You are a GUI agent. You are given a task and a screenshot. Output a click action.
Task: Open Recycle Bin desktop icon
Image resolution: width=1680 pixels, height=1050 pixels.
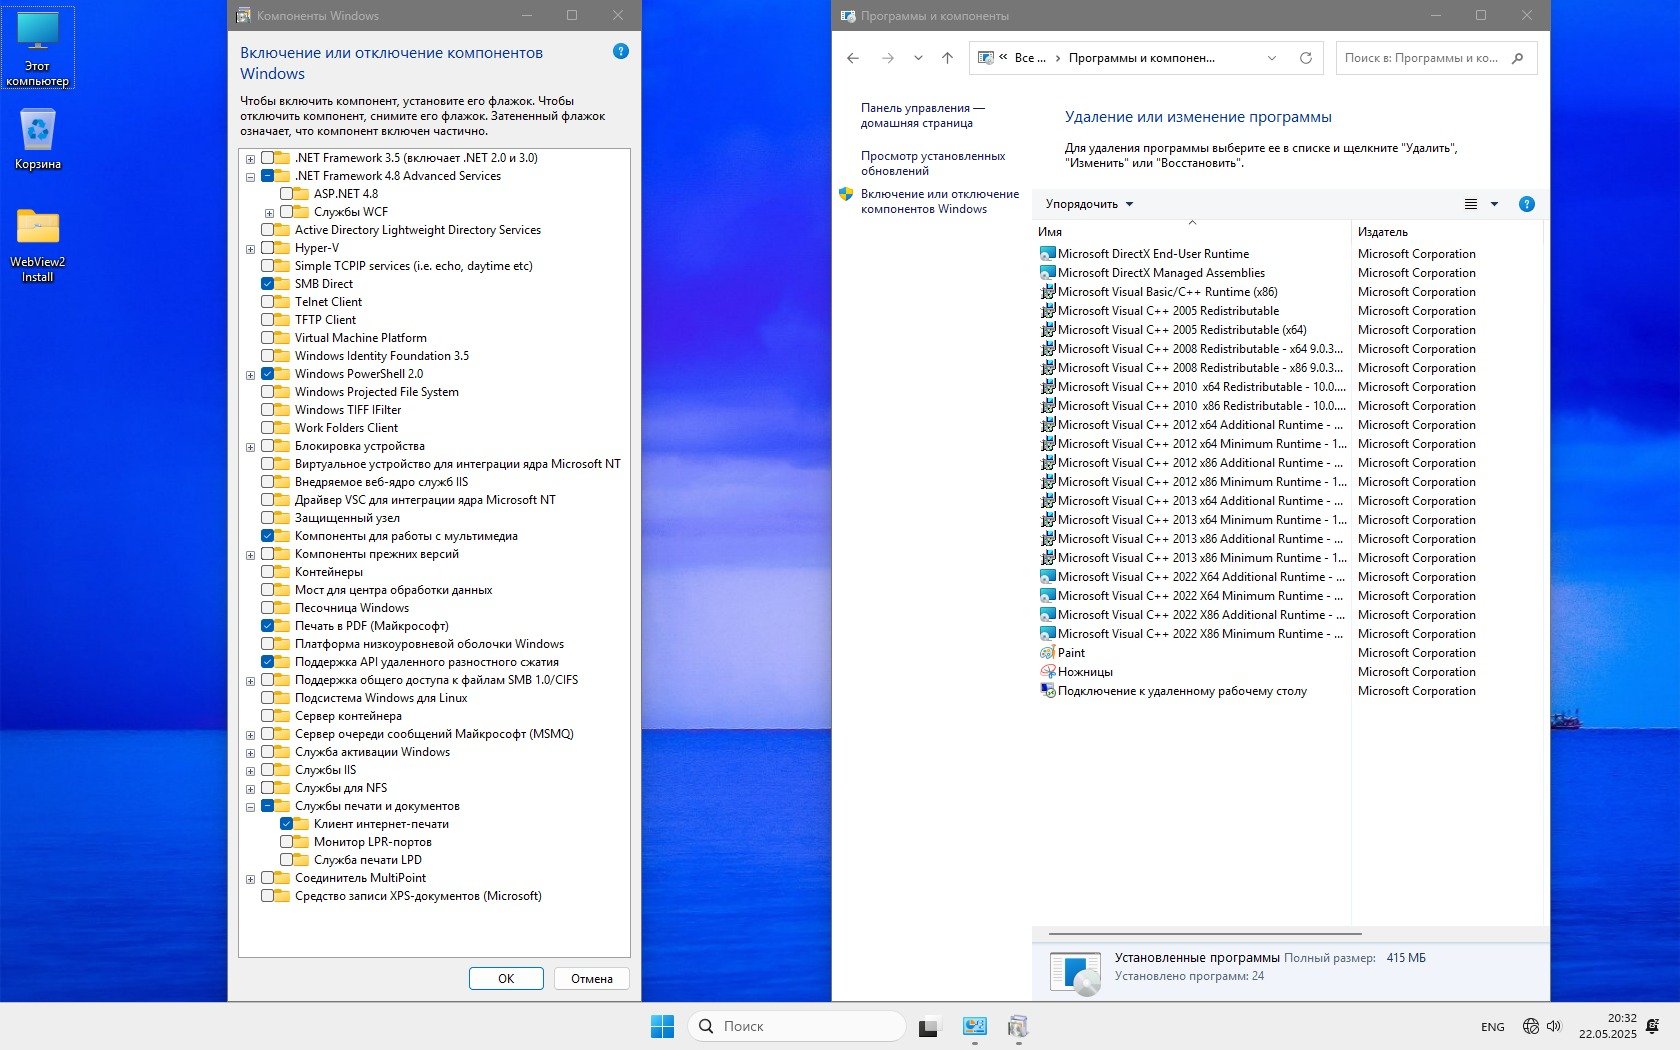click(38, 138)
